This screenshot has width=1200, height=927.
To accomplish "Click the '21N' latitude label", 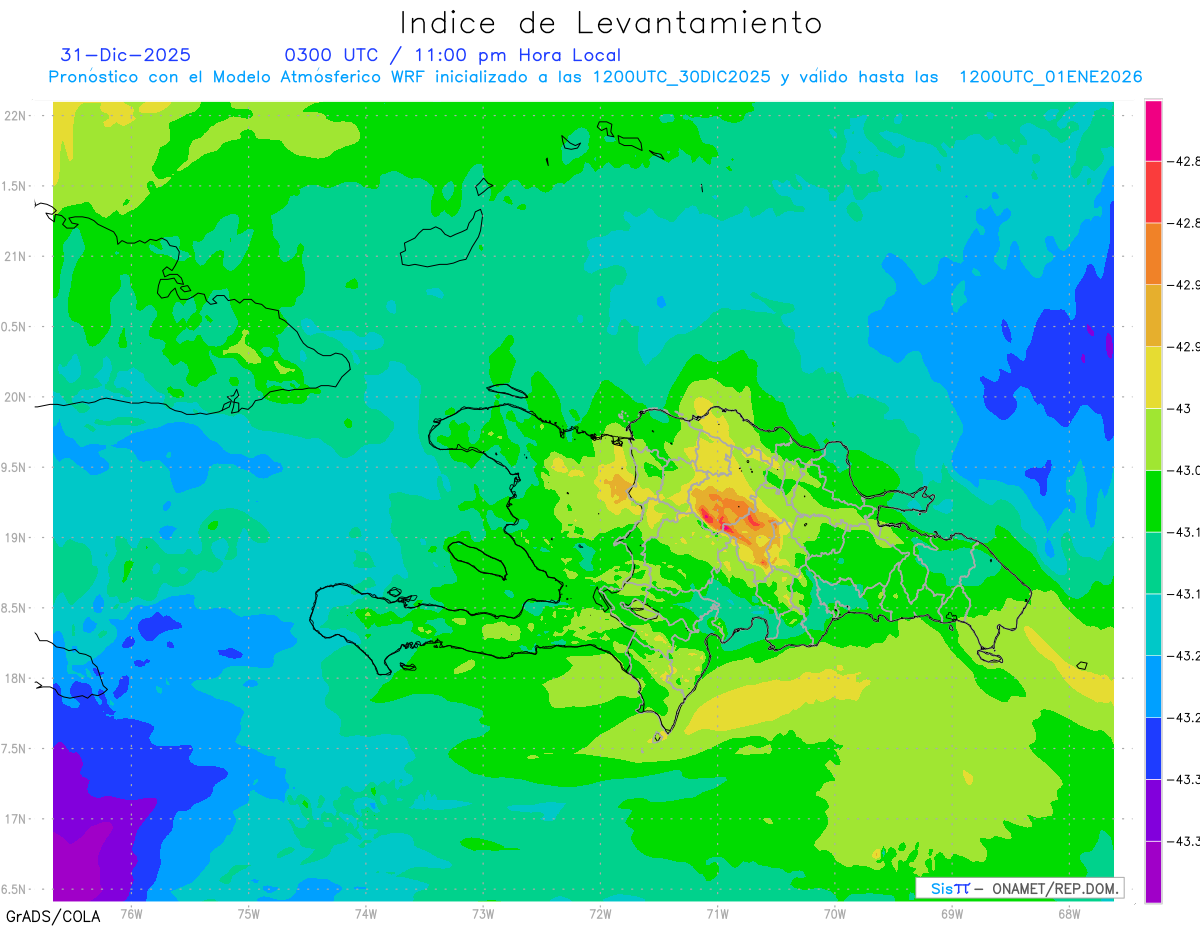I will pos(16,257).
